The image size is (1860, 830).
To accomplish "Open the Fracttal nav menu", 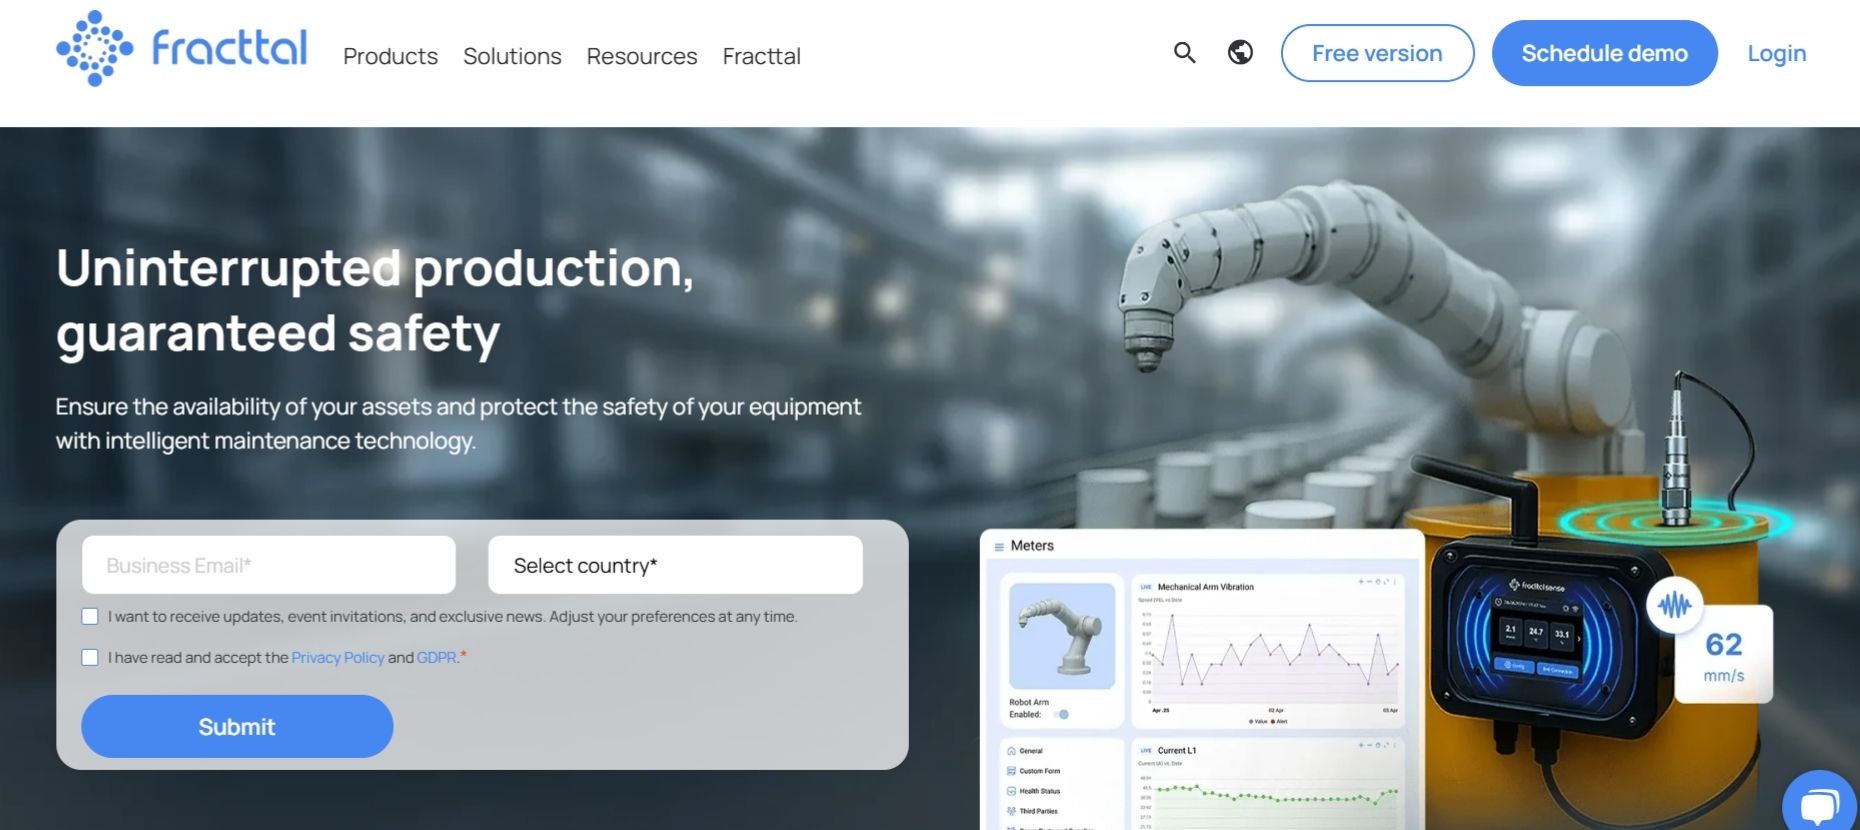I will tap(762, 56).
